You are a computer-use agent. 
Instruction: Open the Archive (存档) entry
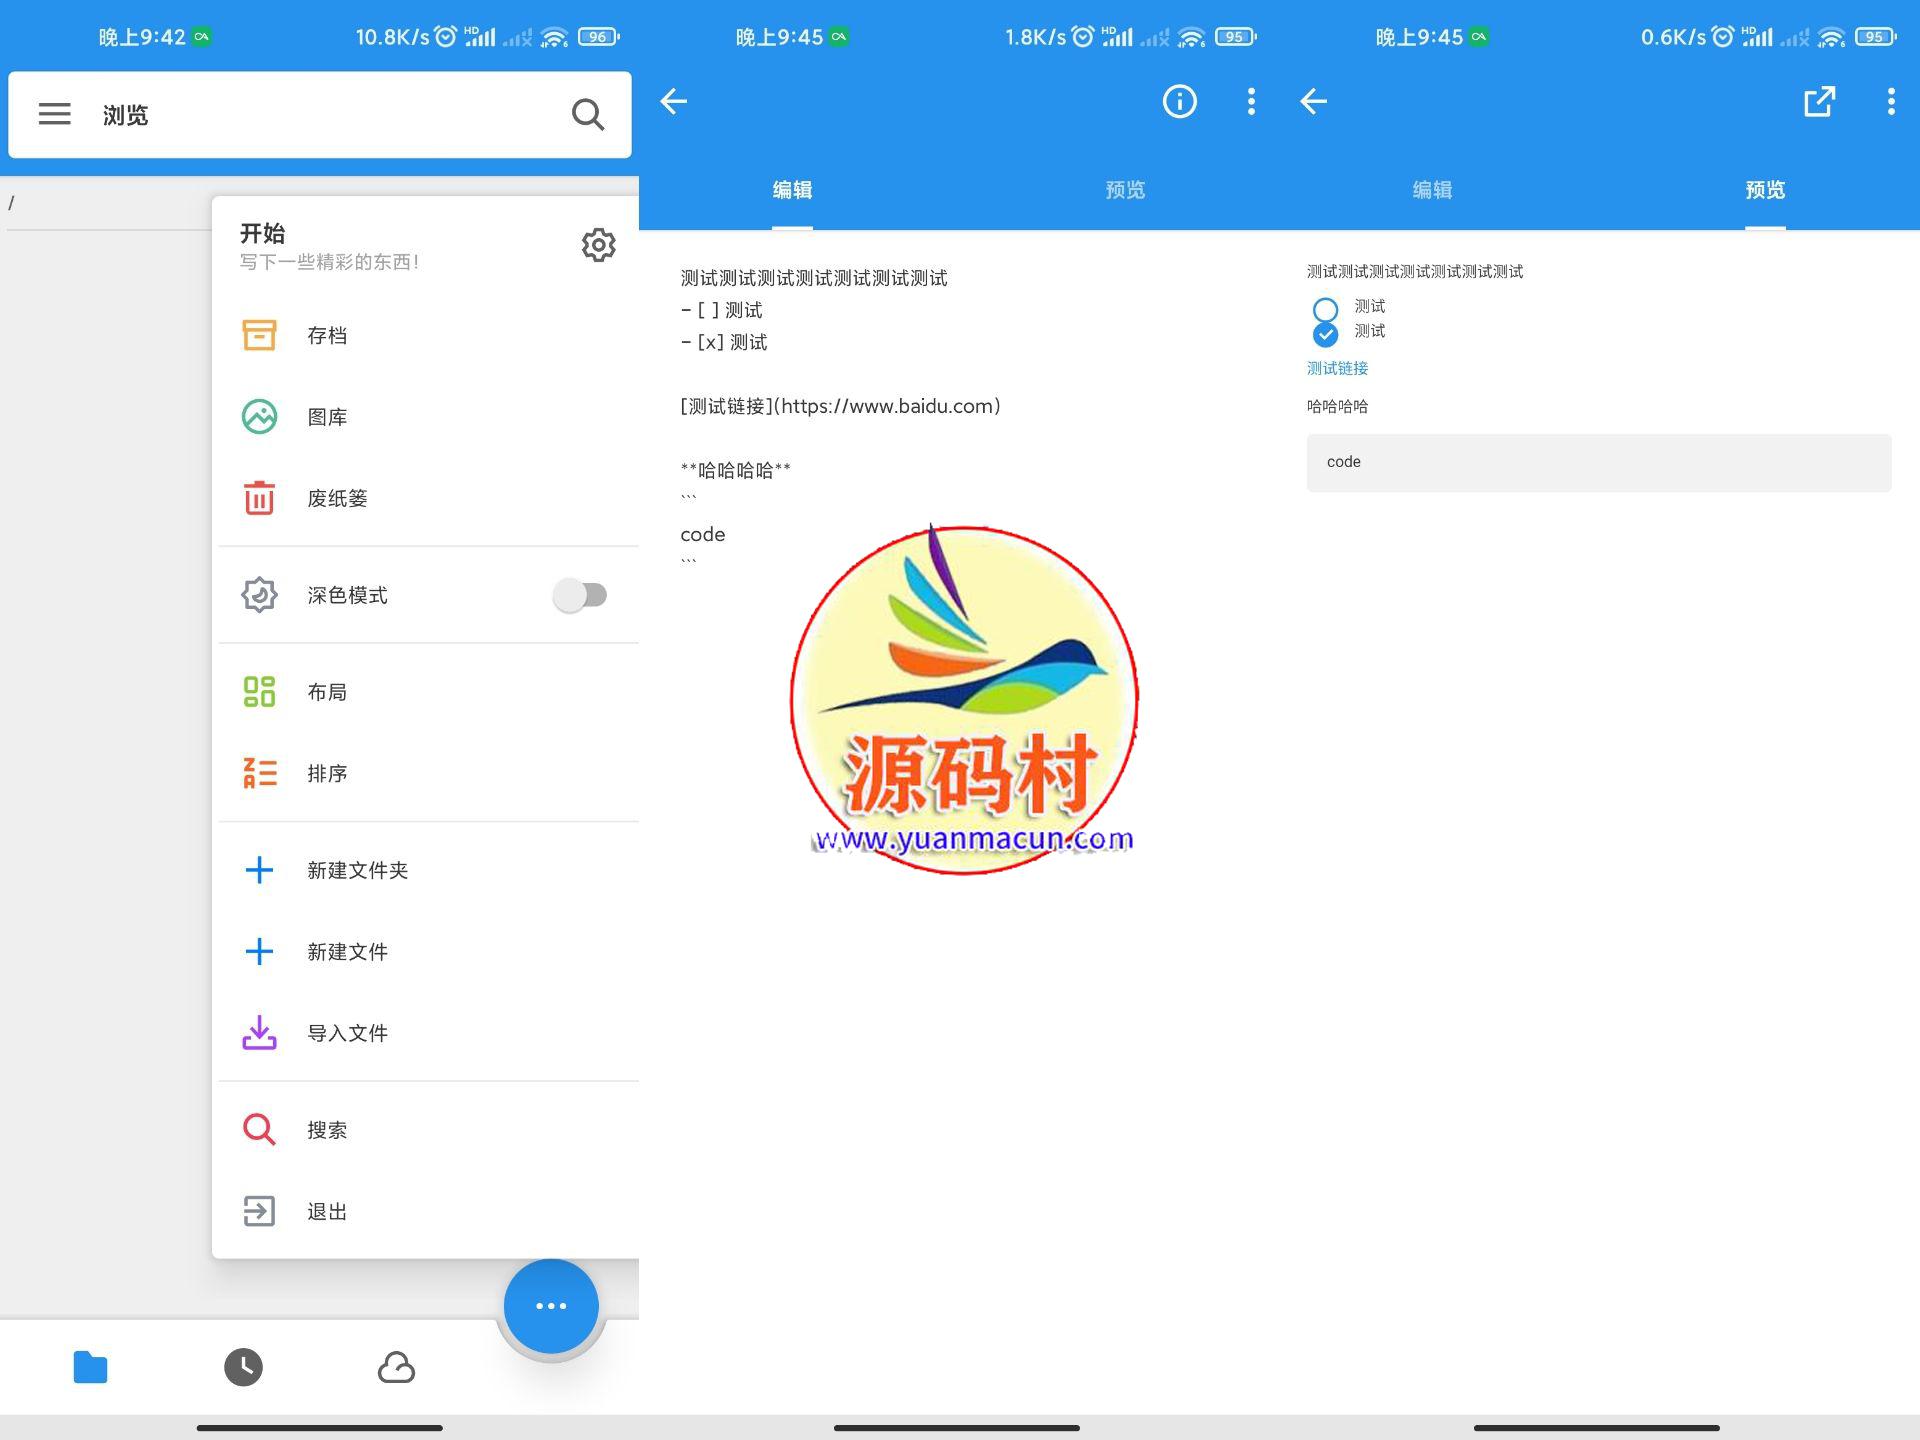point(326,336)
